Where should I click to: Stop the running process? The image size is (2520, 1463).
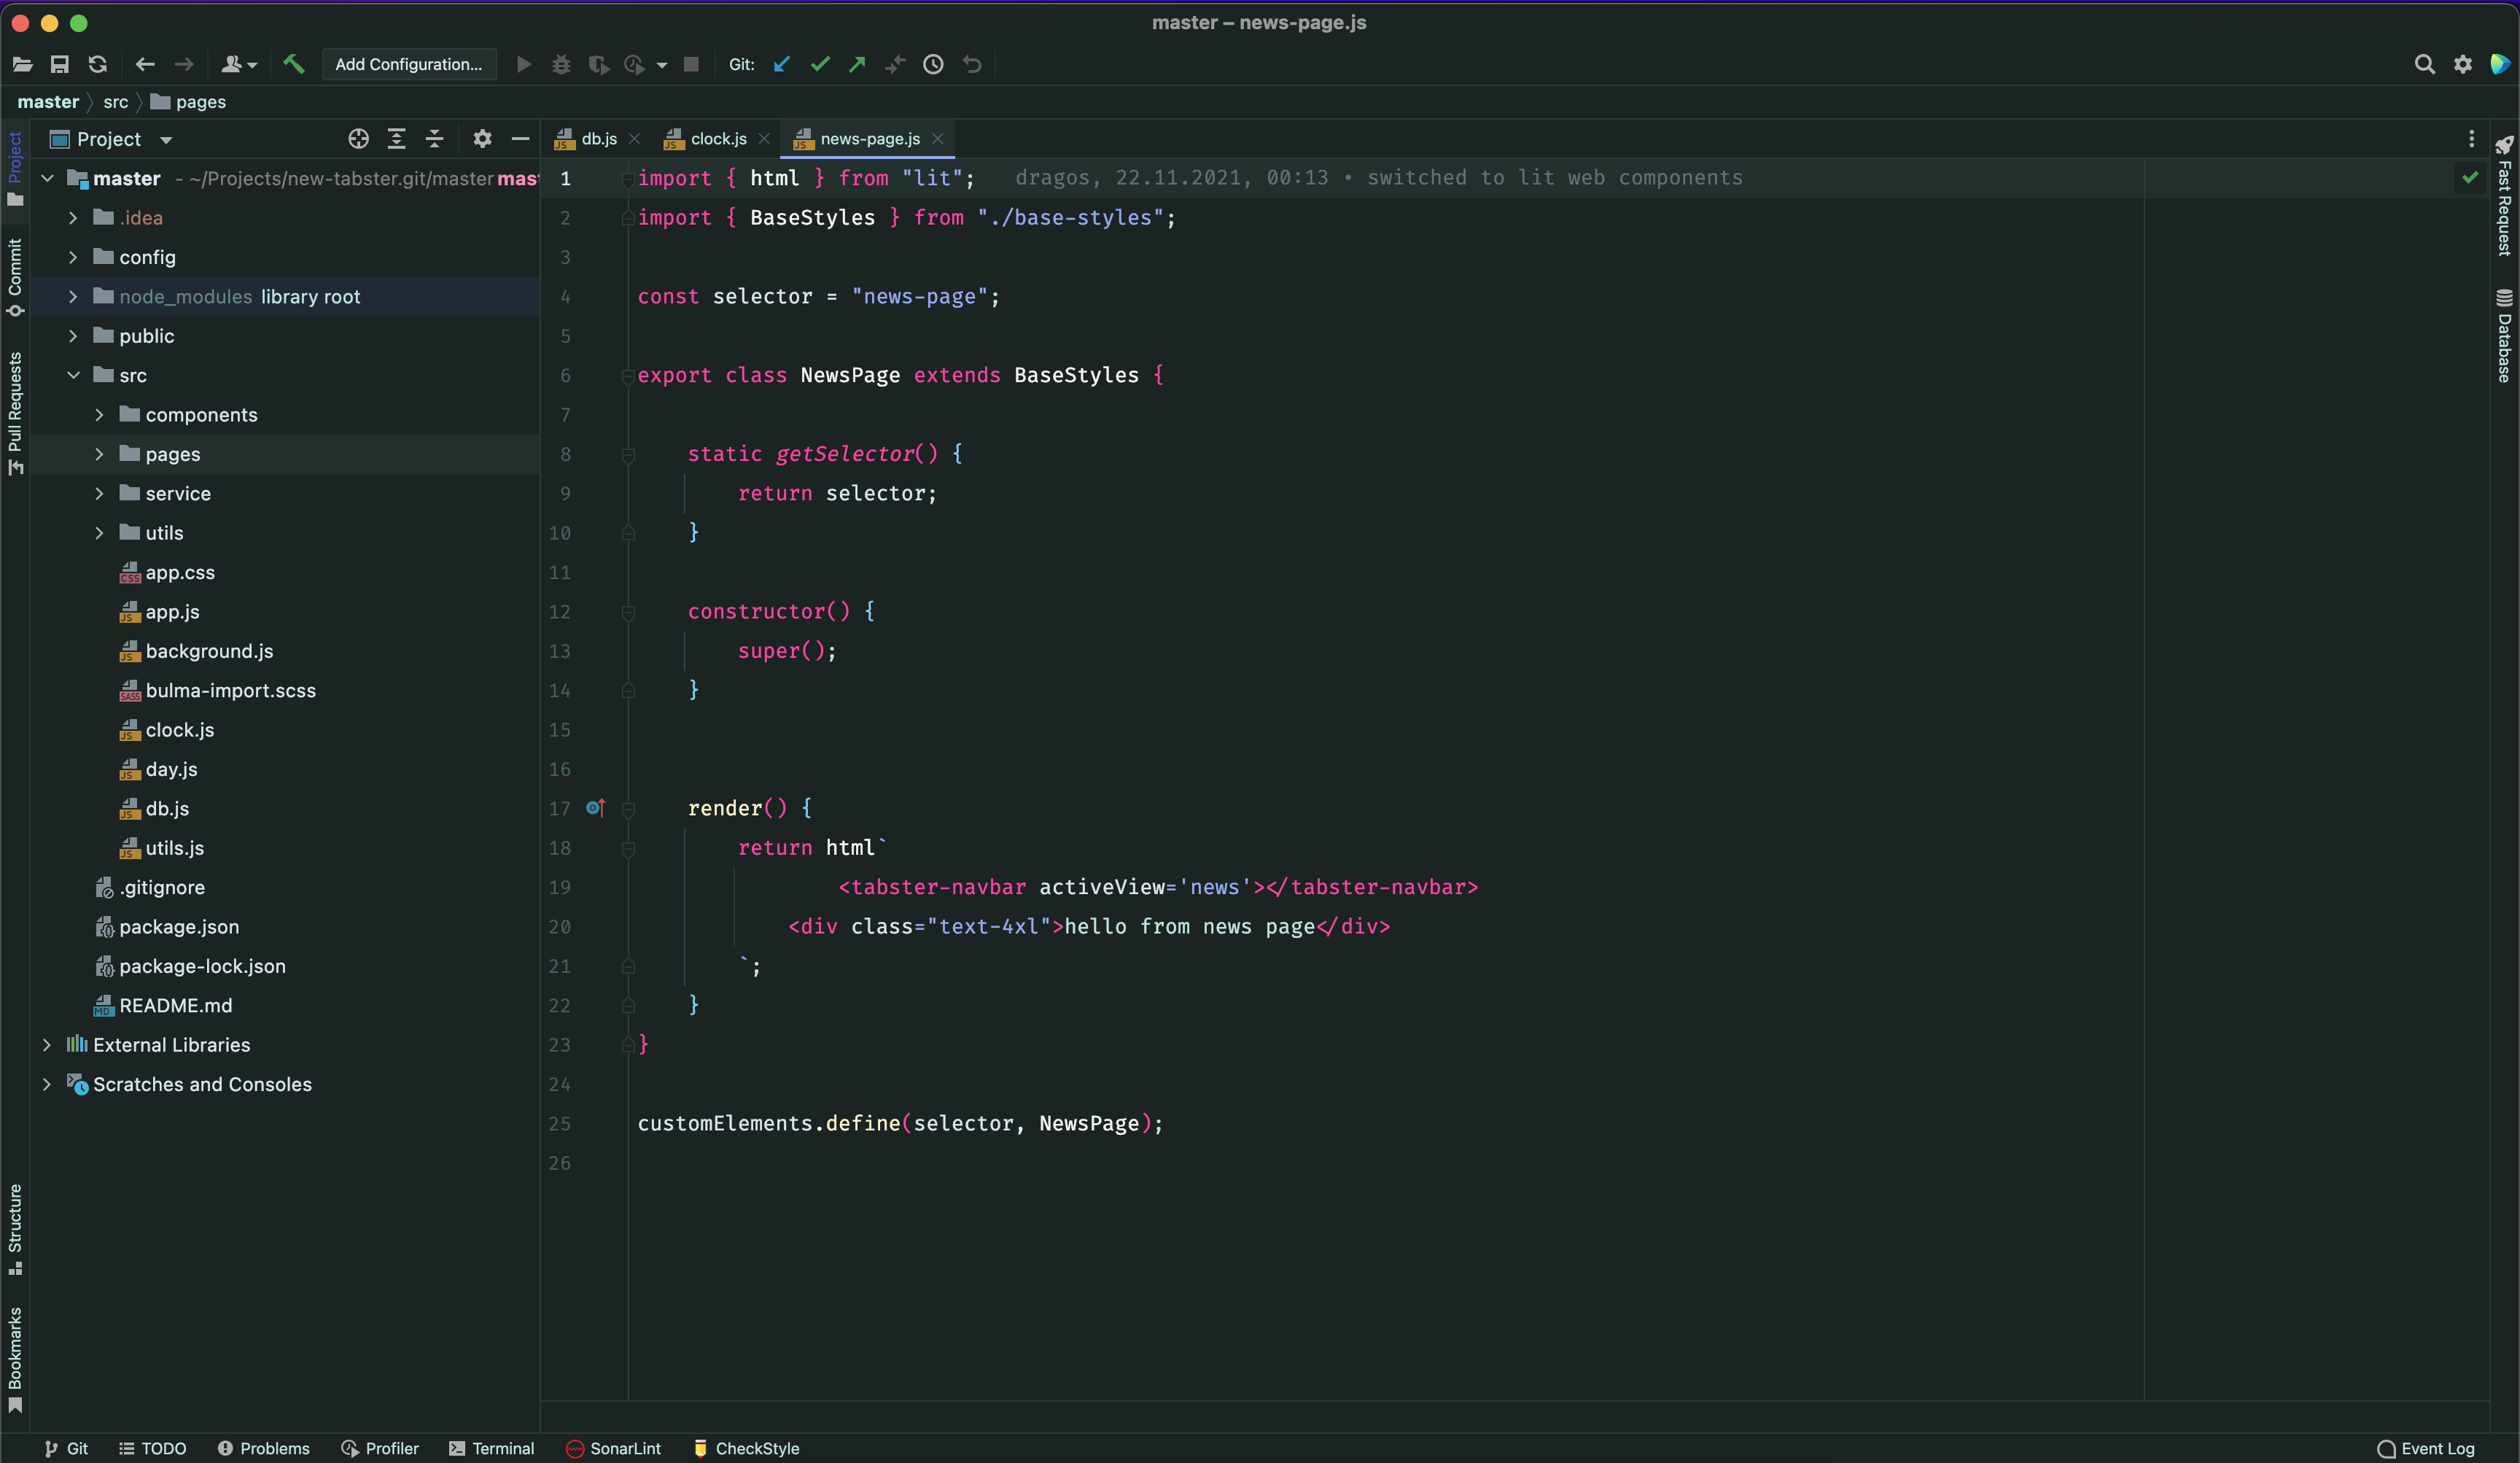pyautogui.click(x=691, y=64)
